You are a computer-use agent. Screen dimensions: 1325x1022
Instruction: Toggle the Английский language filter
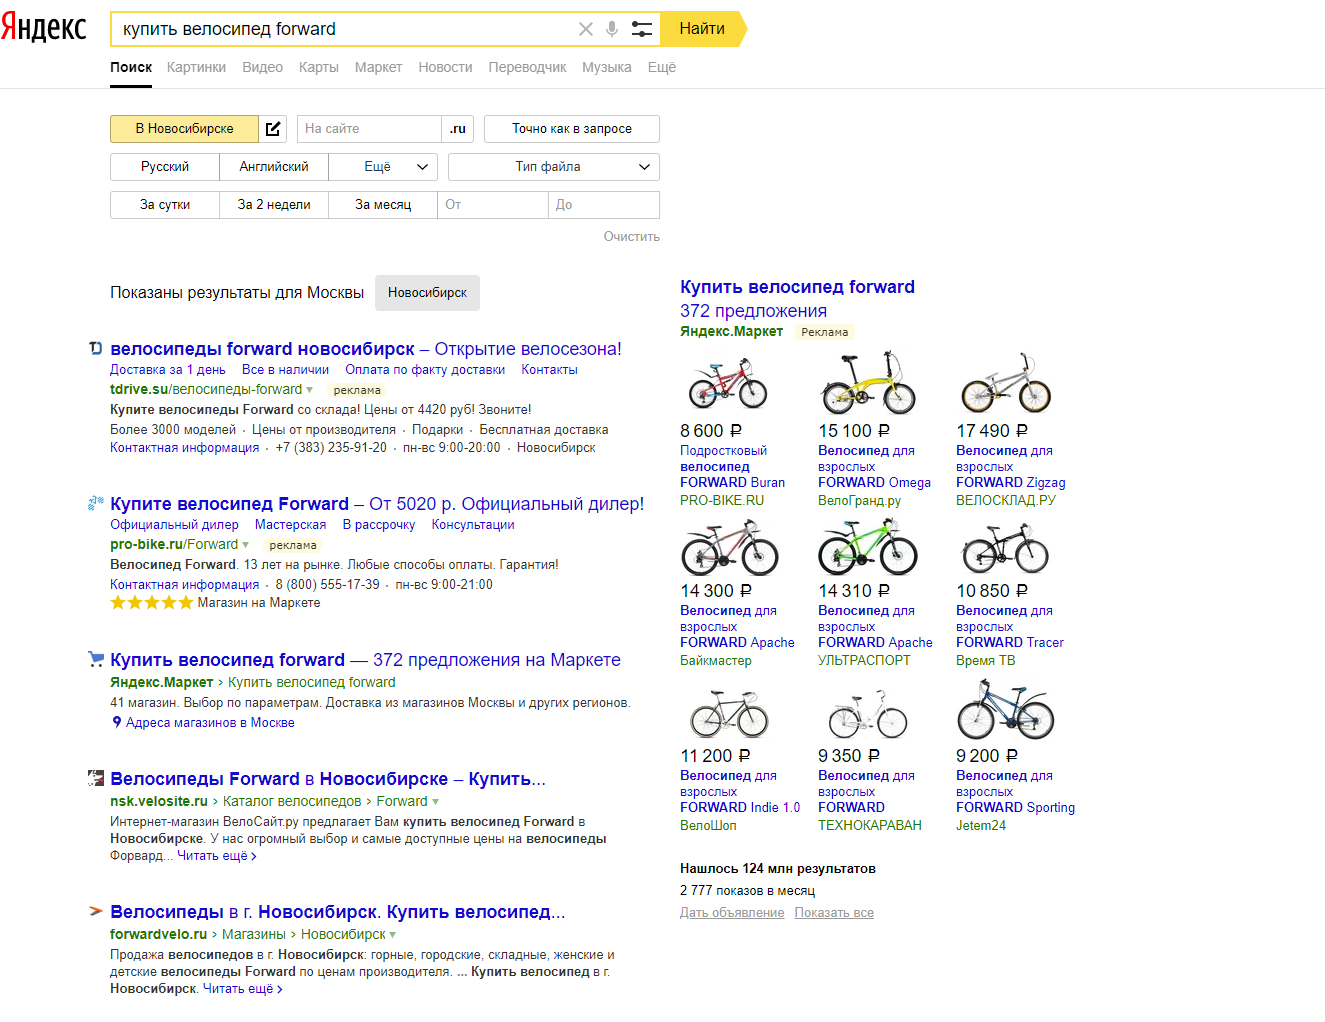[x=274, y=167]
